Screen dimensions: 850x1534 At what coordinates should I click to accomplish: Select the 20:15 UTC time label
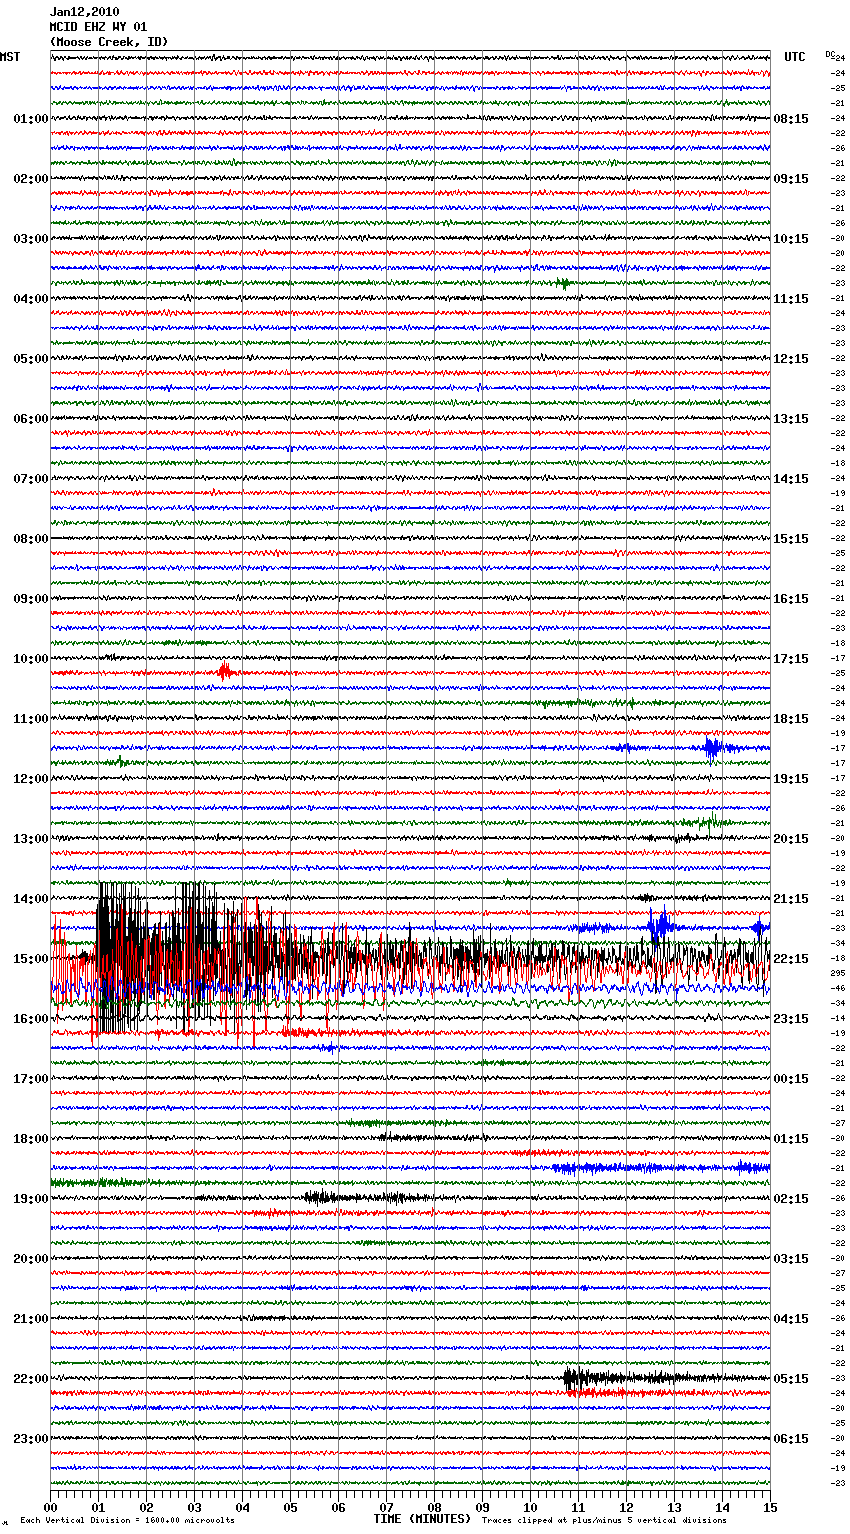[x=791, y=839]
